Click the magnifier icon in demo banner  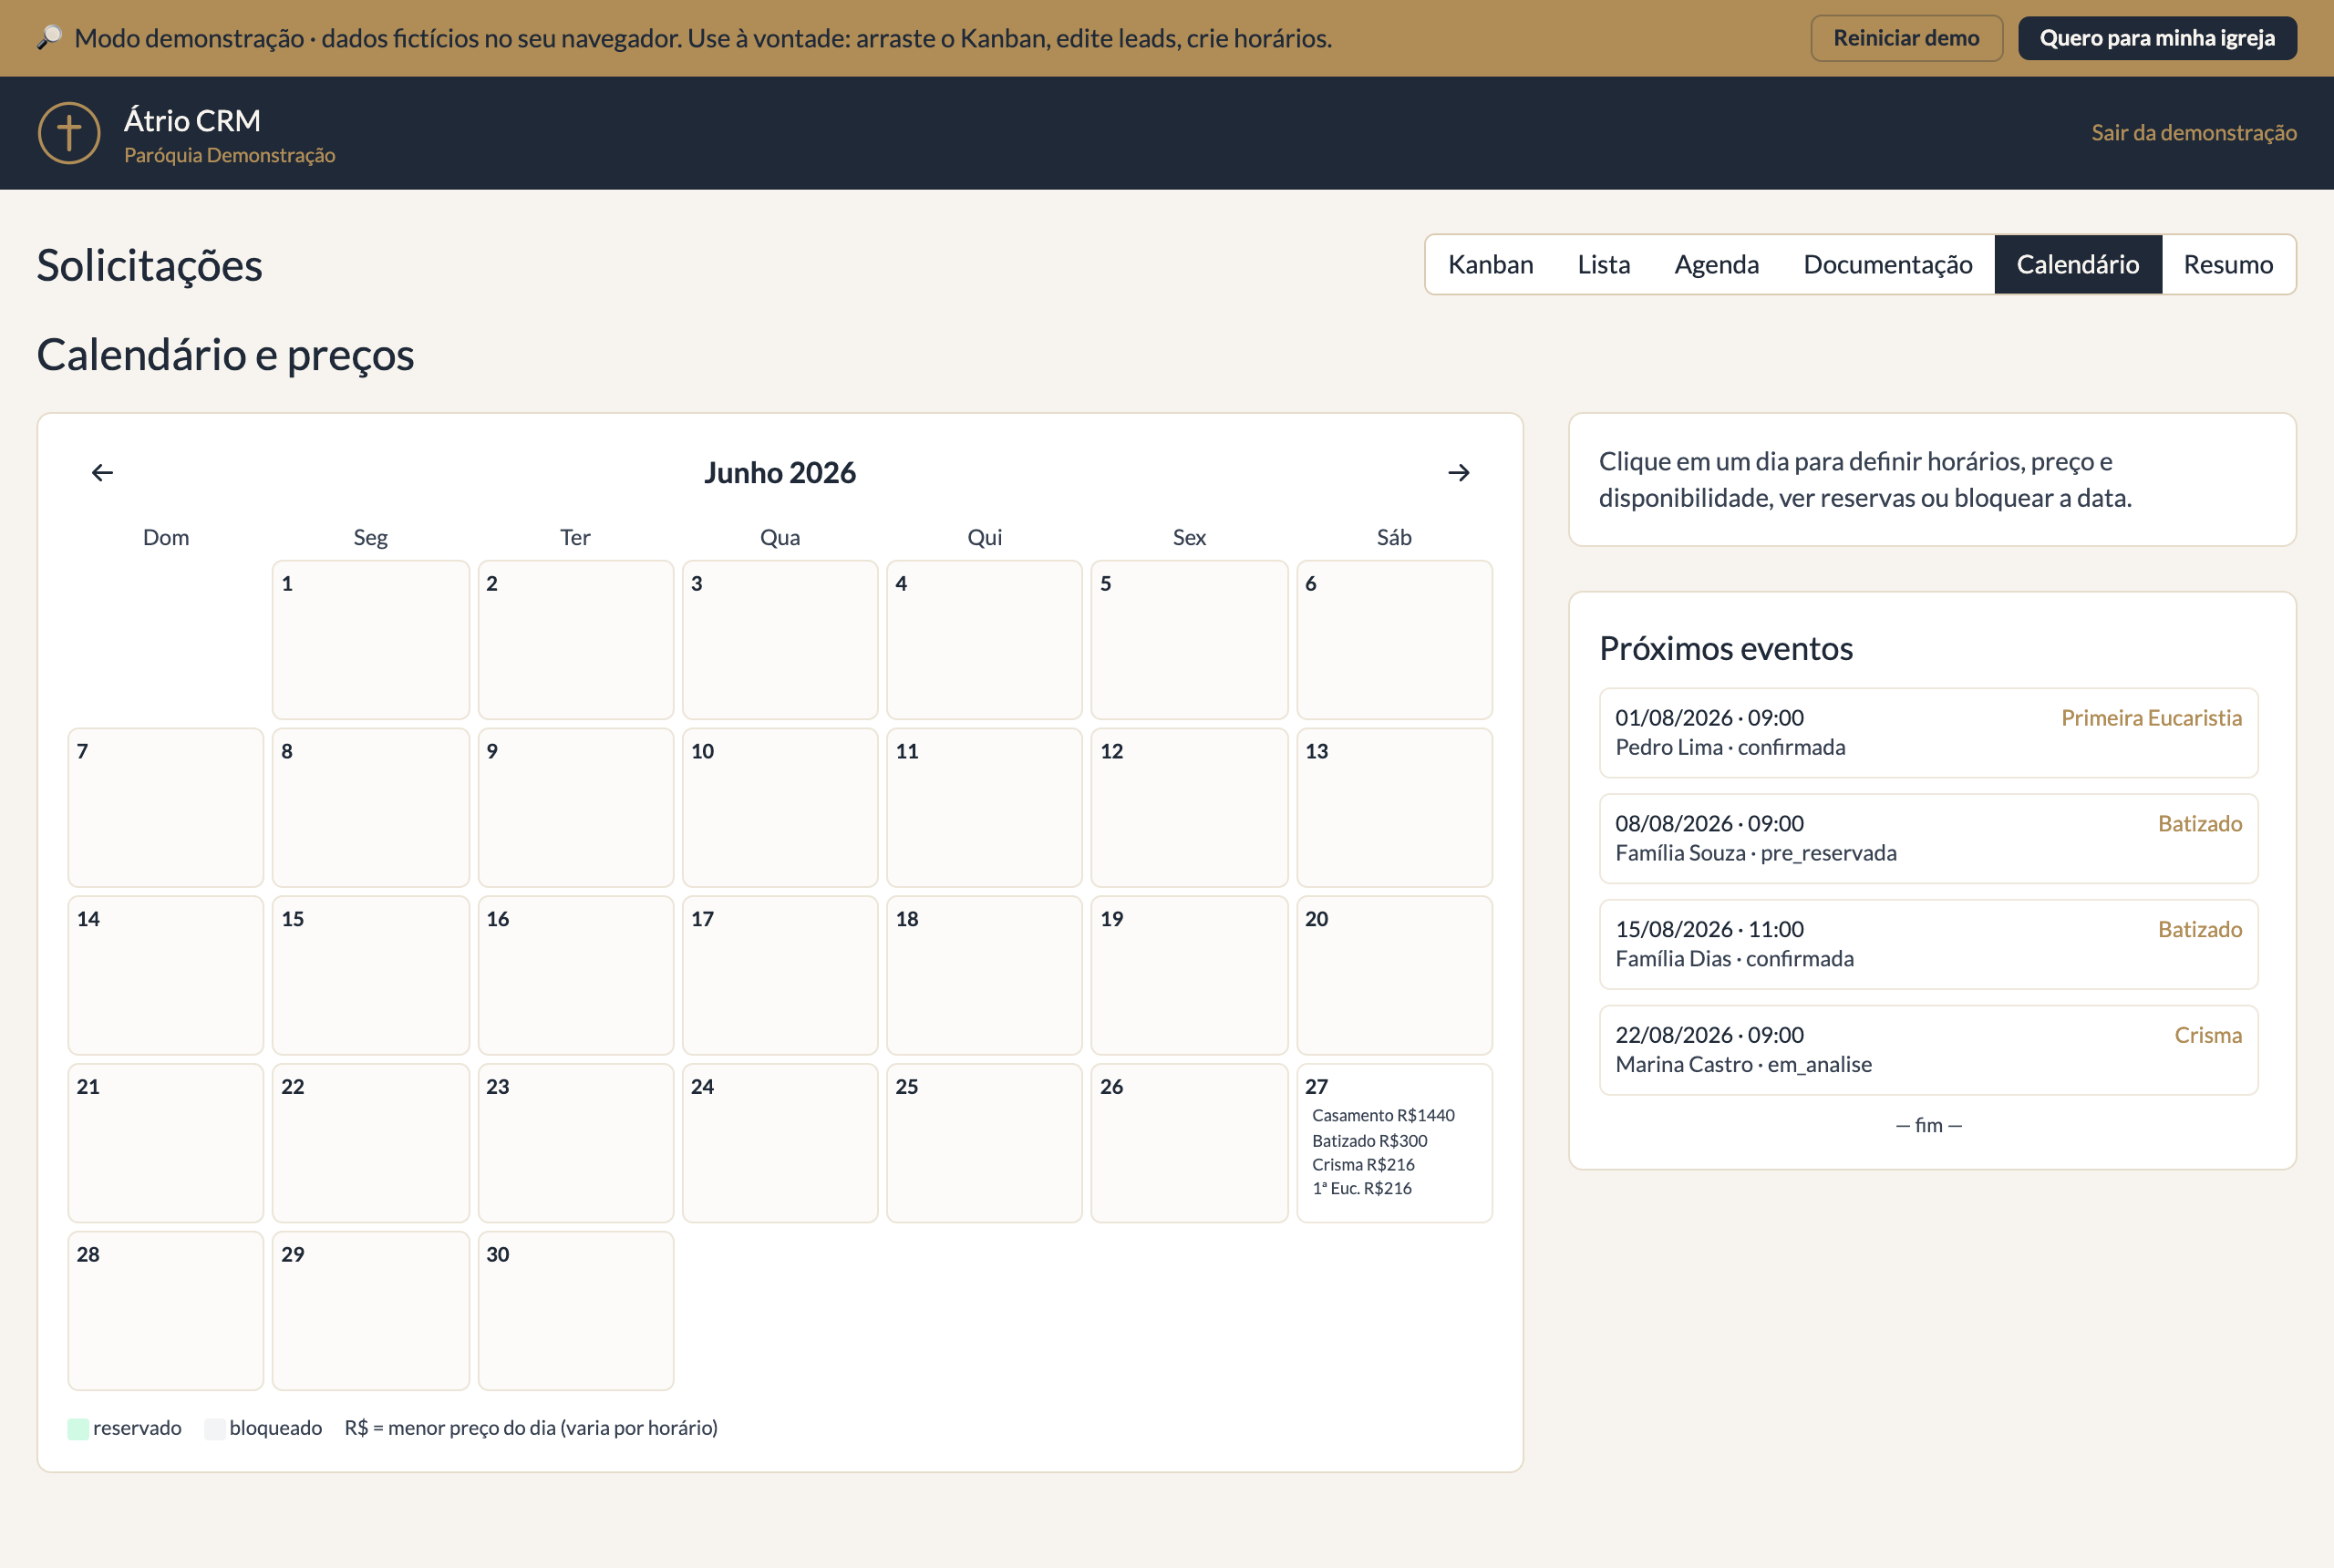coord(49,38)
